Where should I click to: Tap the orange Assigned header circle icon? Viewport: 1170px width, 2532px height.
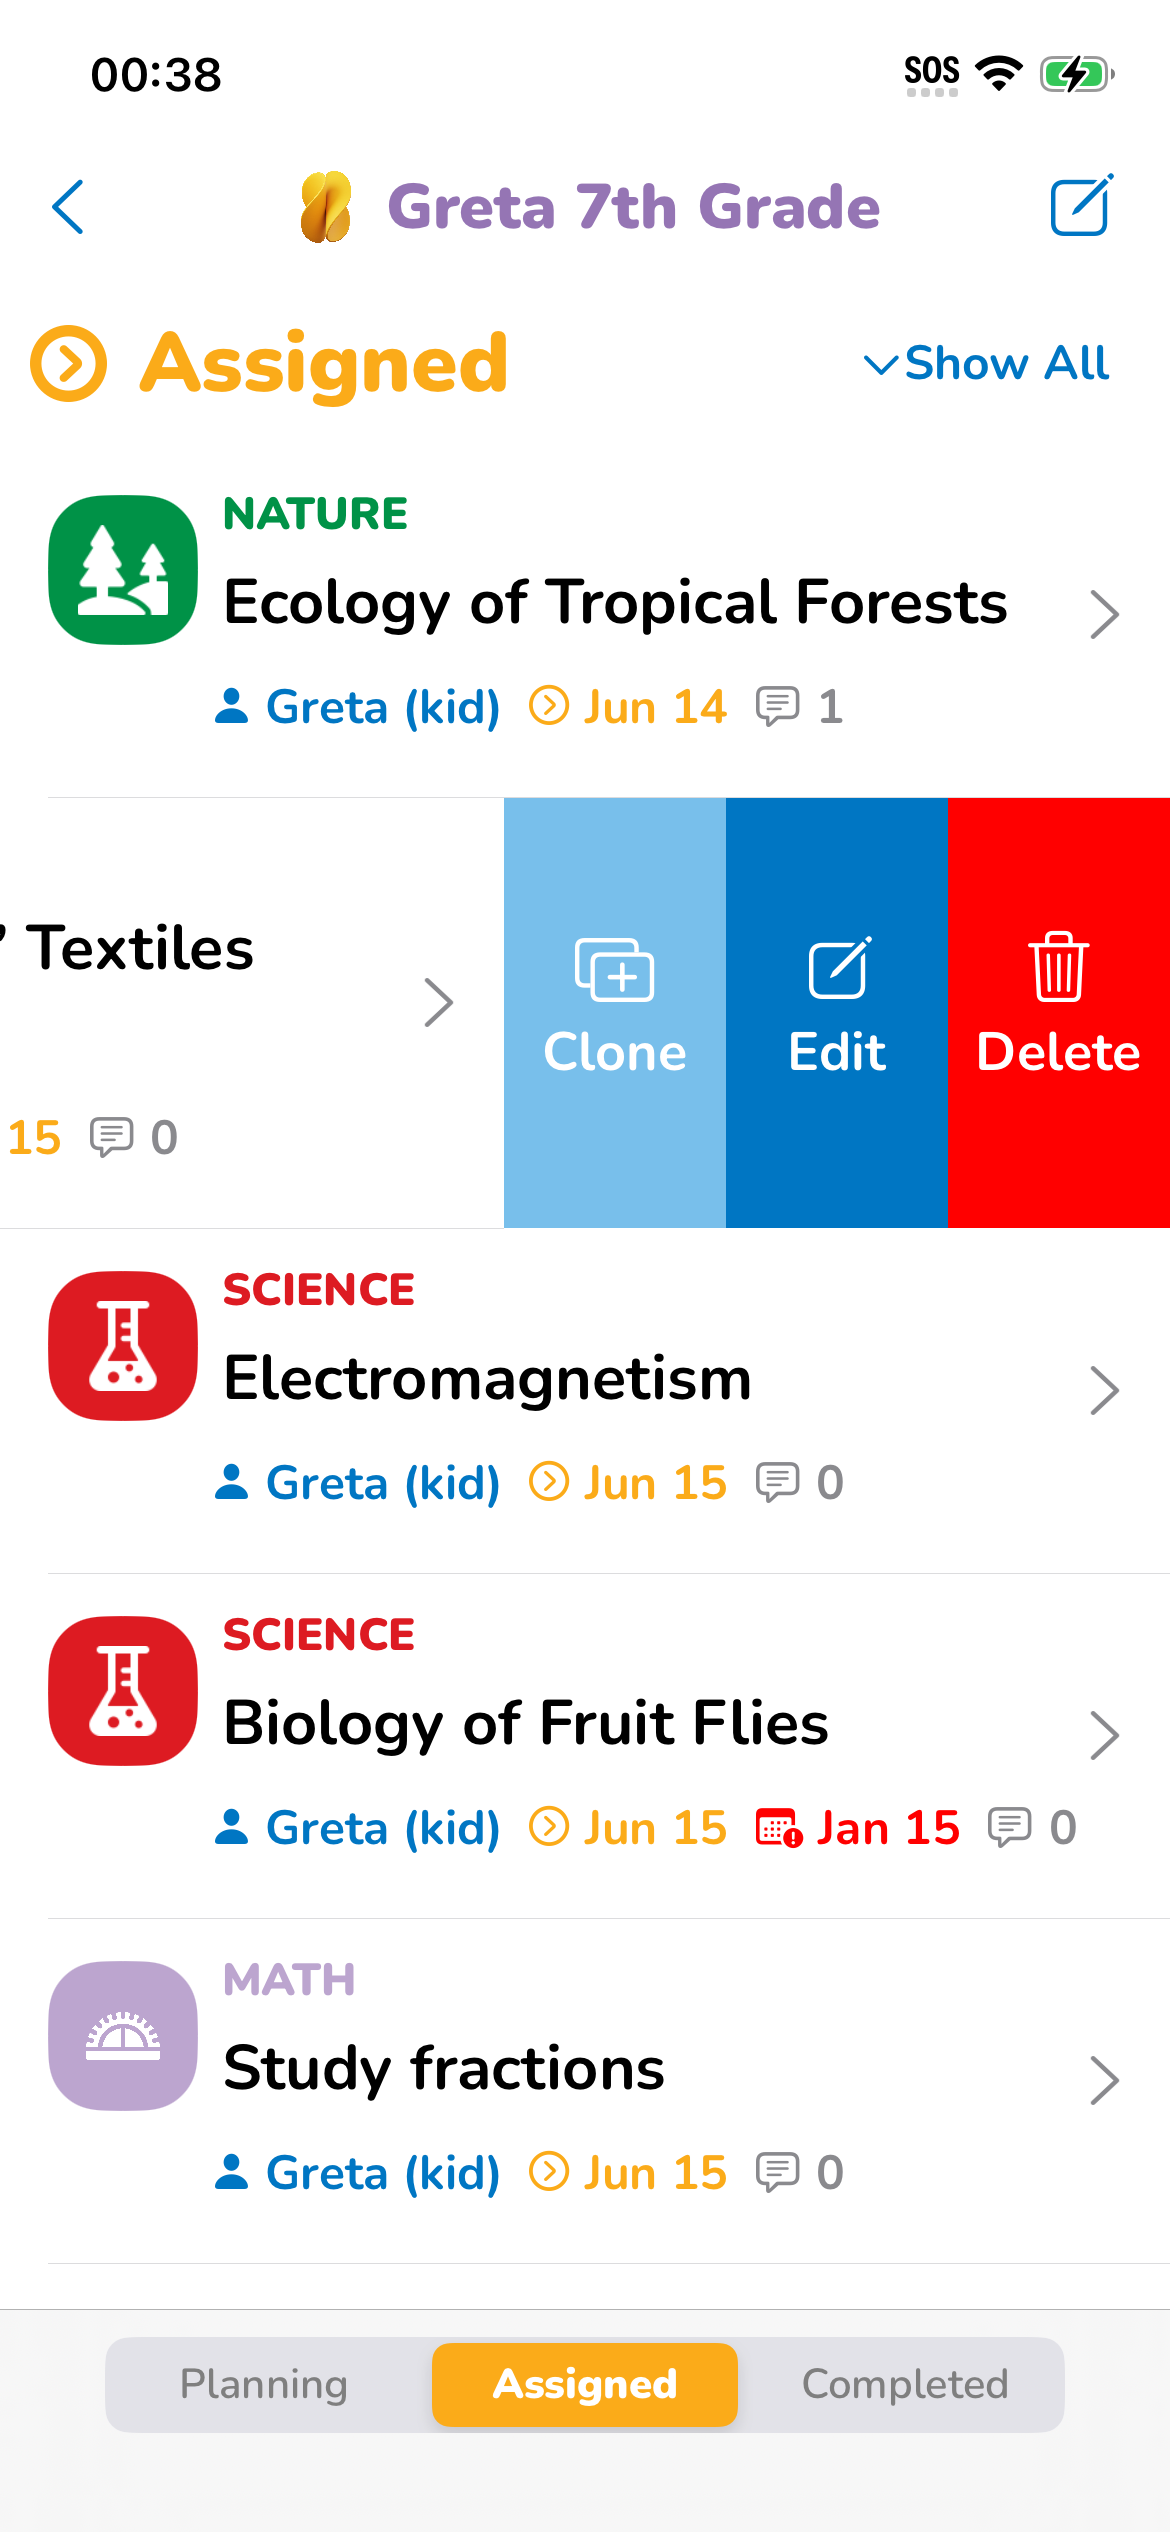tap(68, 363)
